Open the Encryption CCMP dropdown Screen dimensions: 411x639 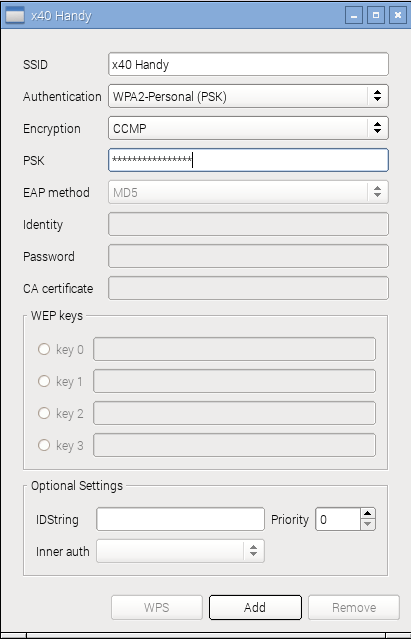pos(248,128)
